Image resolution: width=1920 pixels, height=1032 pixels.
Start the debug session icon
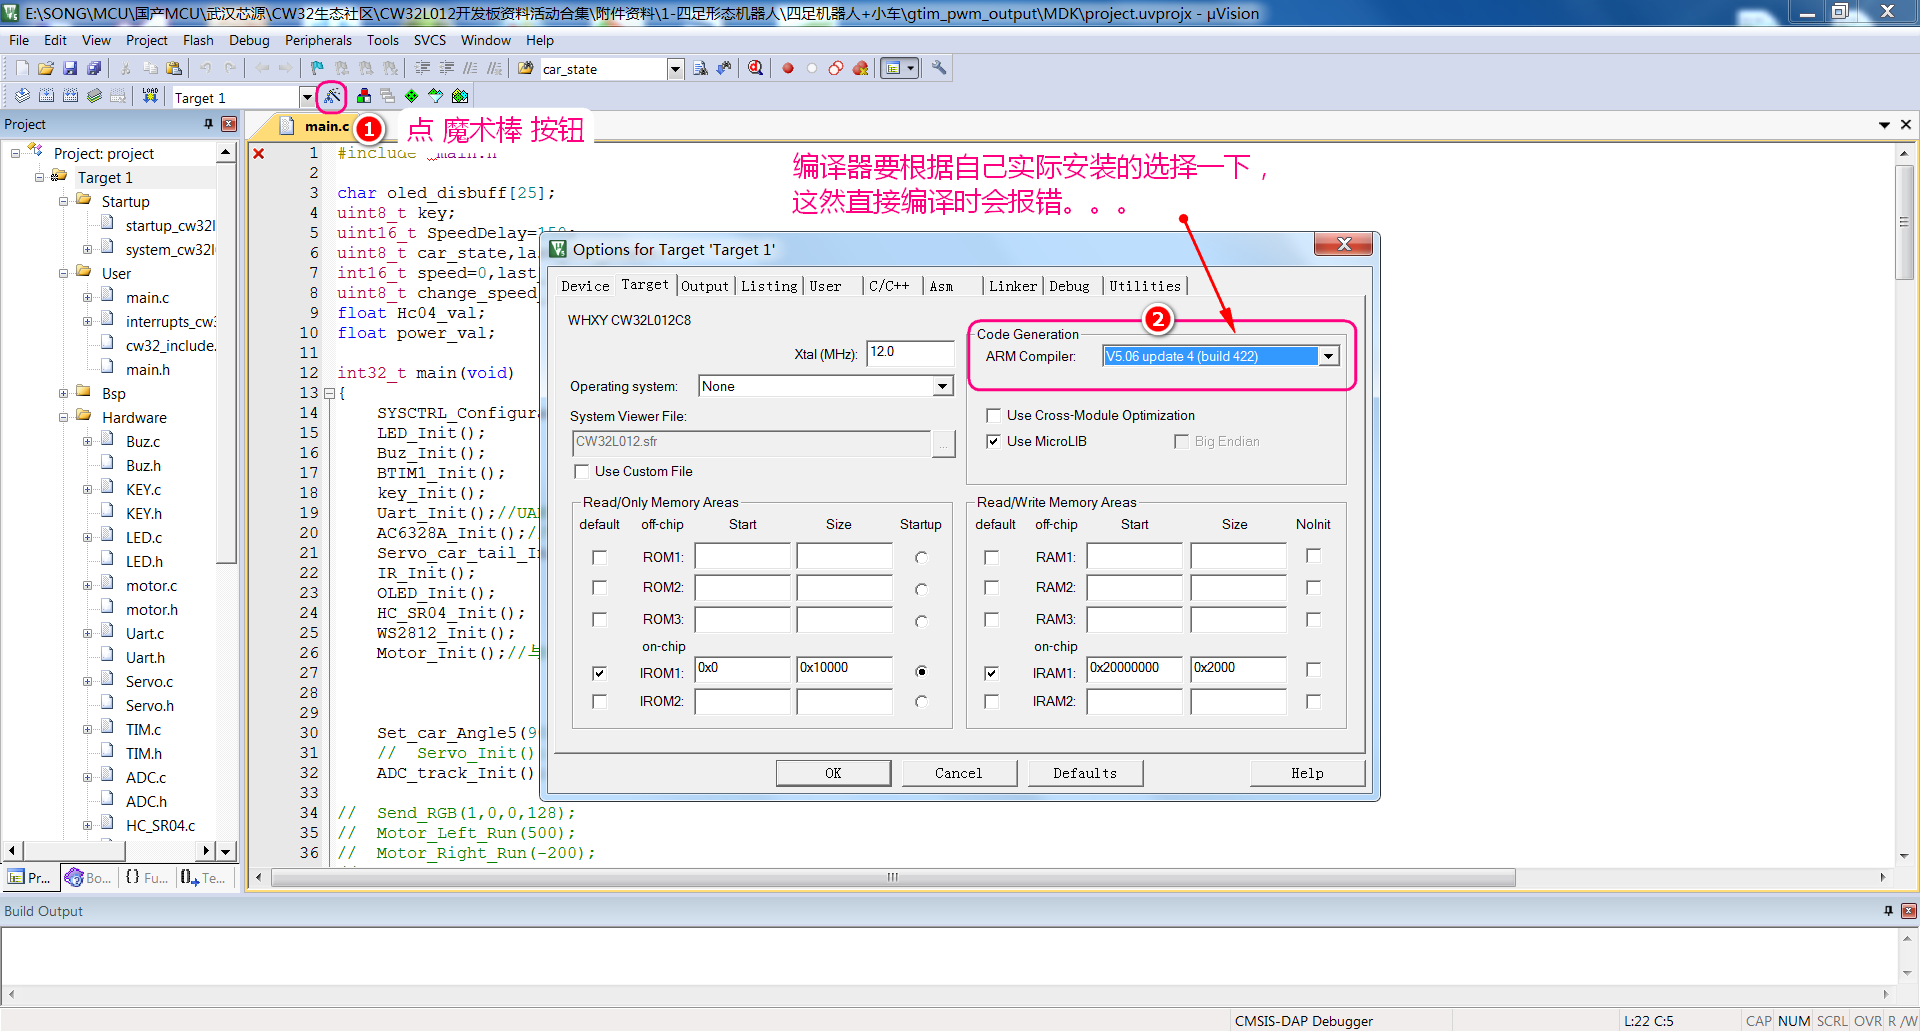(756, 68)
